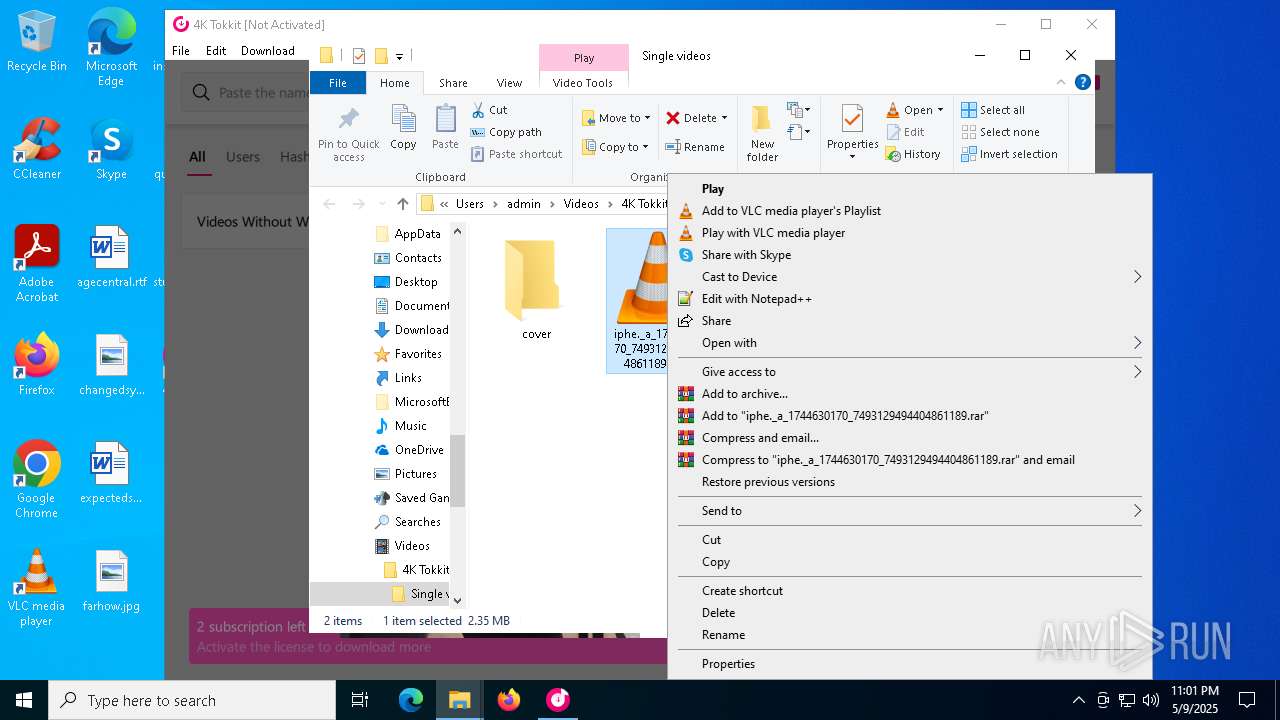This screenshot has width=1280, height=720.
Task: Go up one folder level arrow
Action: [x=402, y=204]
